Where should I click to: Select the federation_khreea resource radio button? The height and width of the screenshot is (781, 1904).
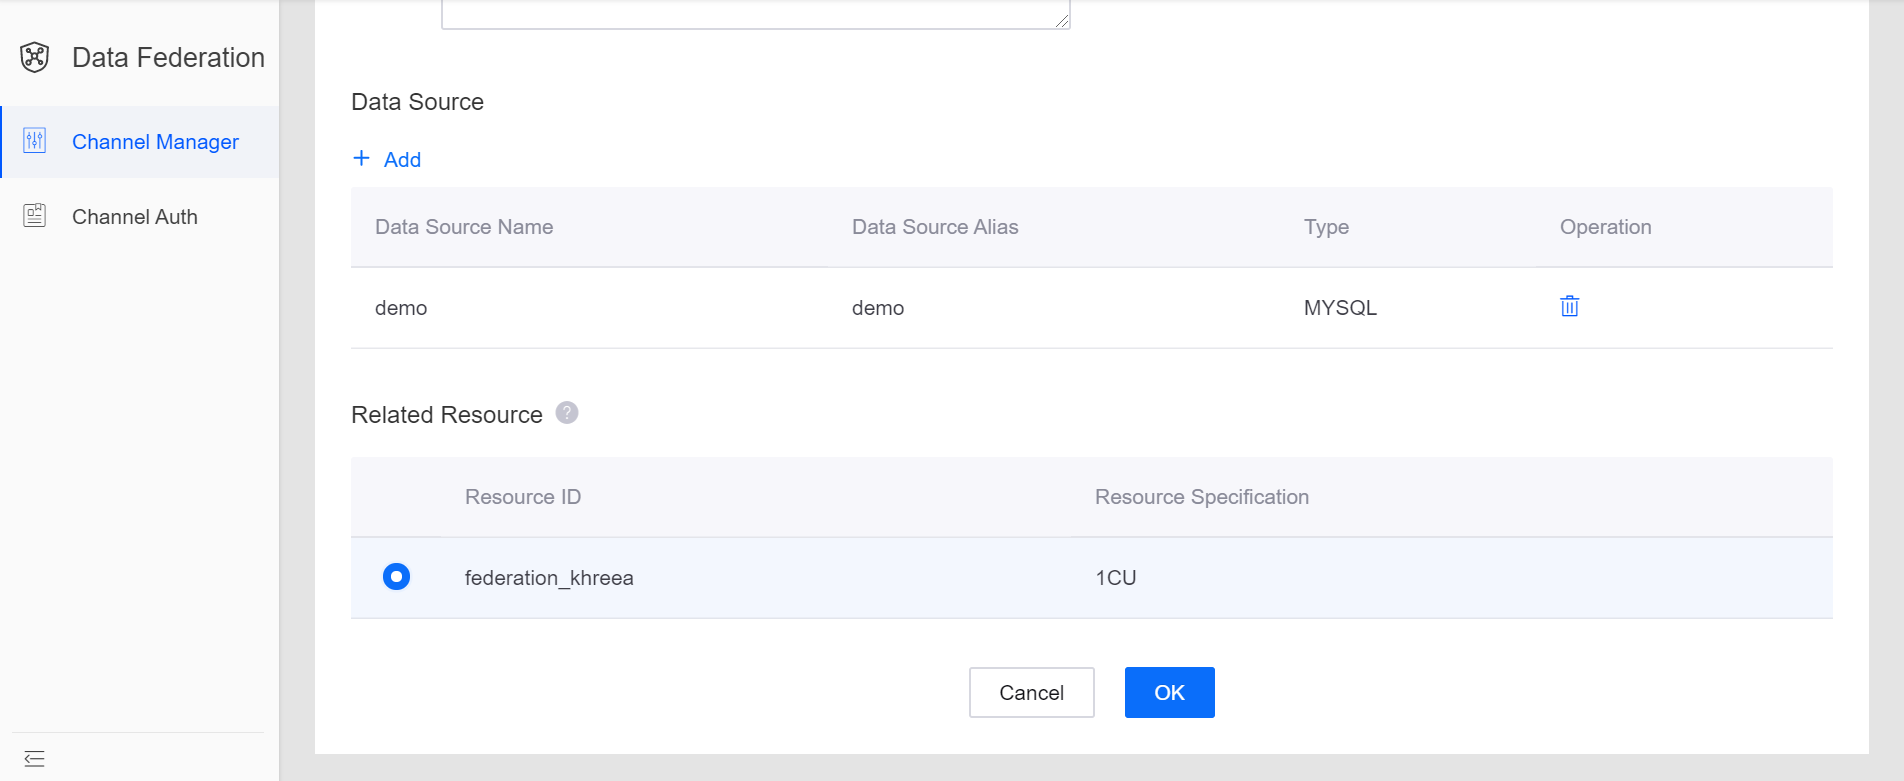pyautogui.click(x=397, y=577)
